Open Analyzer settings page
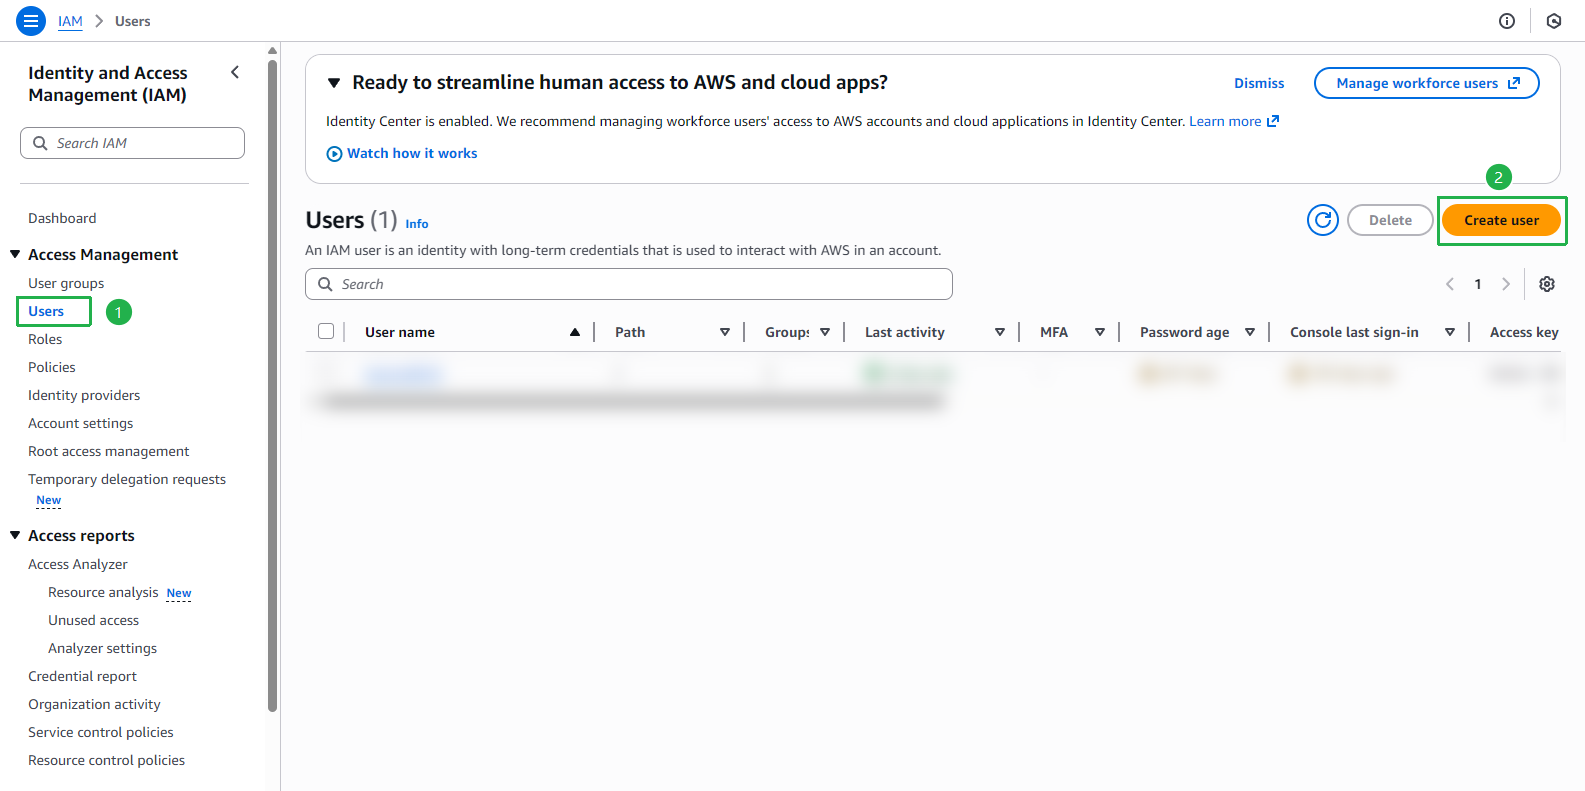Image resolution: width=1585 pixels, height=791 pixels. coord(102,648)
